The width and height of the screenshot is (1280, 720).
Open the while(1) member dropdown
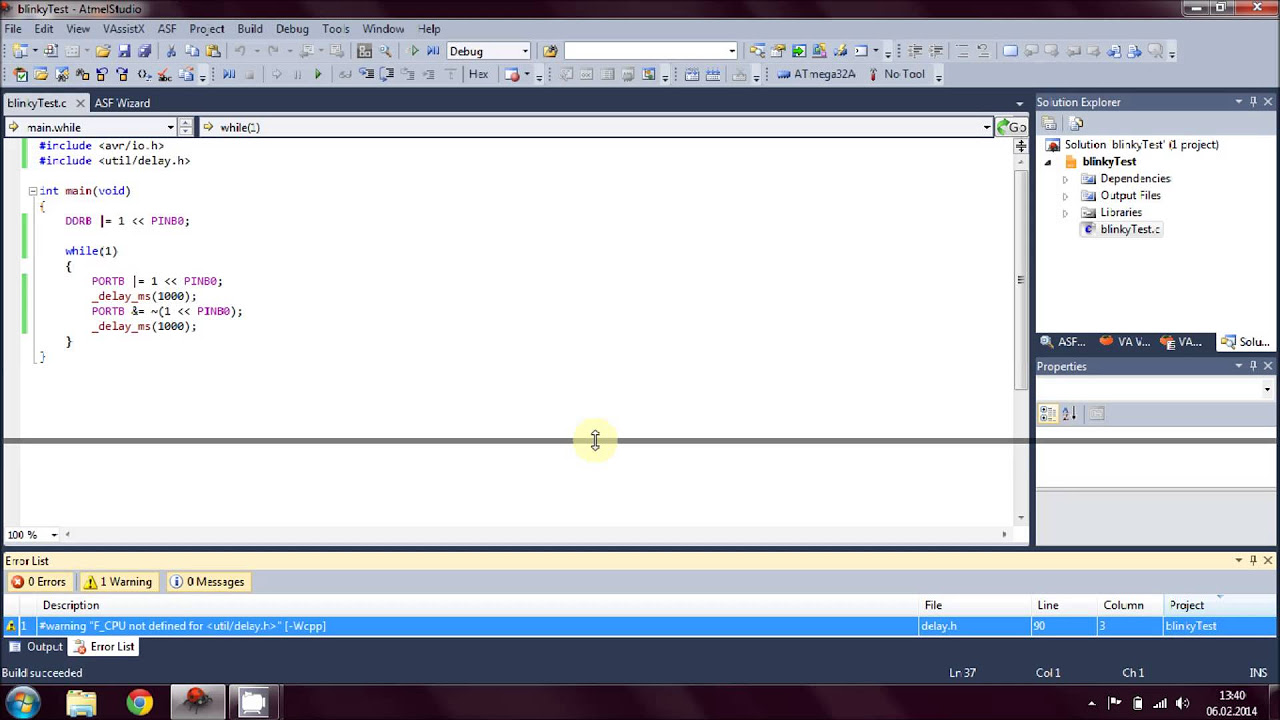(x=987, y=127)
